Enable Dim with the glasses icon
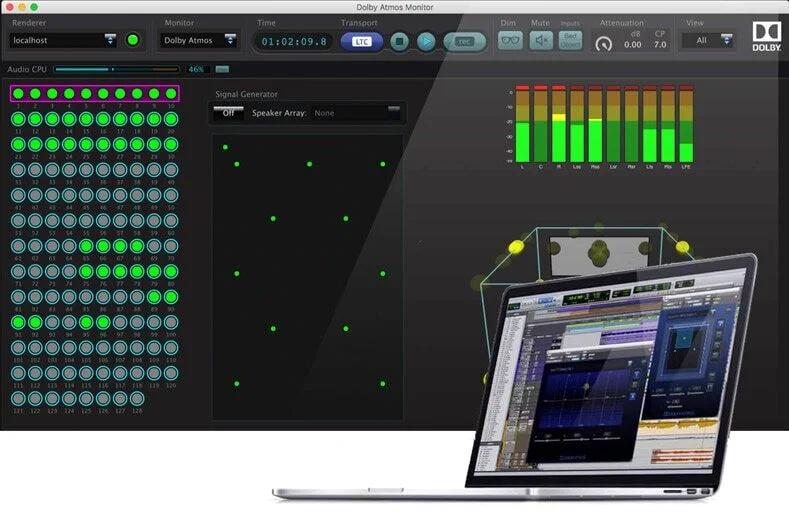The image size is (789, 515). coord(510,40)
